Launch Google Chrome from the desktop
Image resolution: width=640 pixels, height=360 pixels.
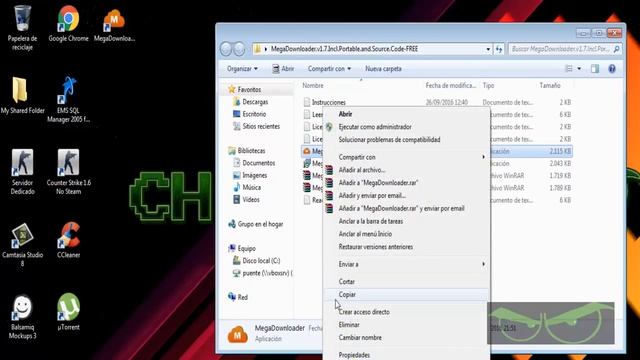click(x=68, y=24)
